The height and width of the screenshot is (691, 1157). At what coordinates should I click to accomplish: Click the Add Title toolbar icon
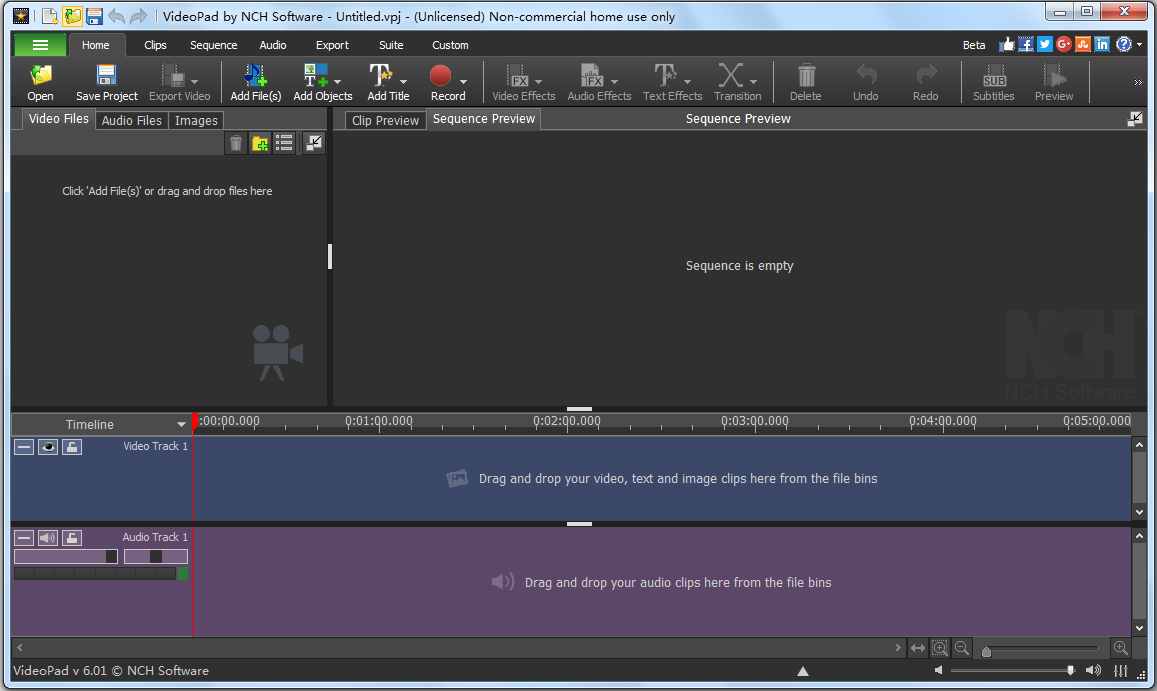381,77
